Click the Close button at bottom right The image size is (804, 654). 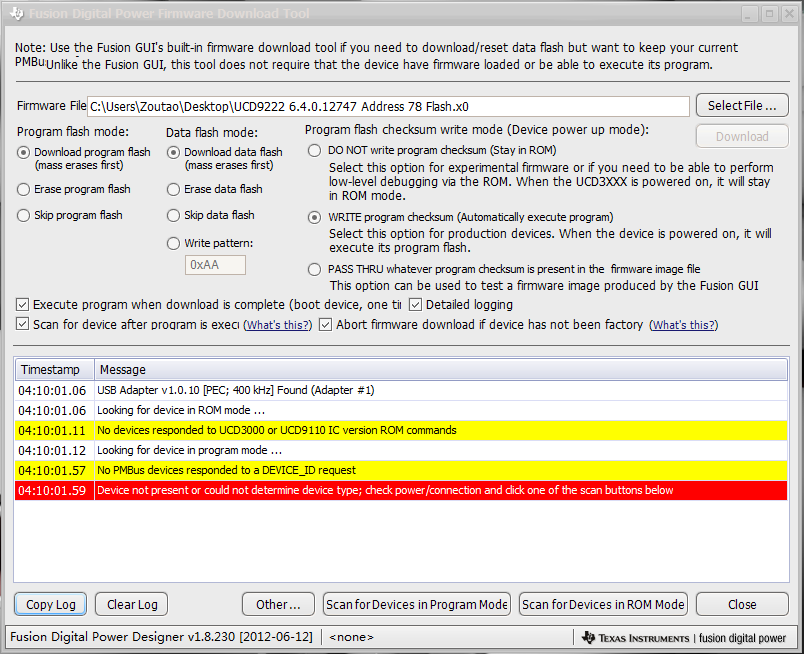tap(742, 605)
